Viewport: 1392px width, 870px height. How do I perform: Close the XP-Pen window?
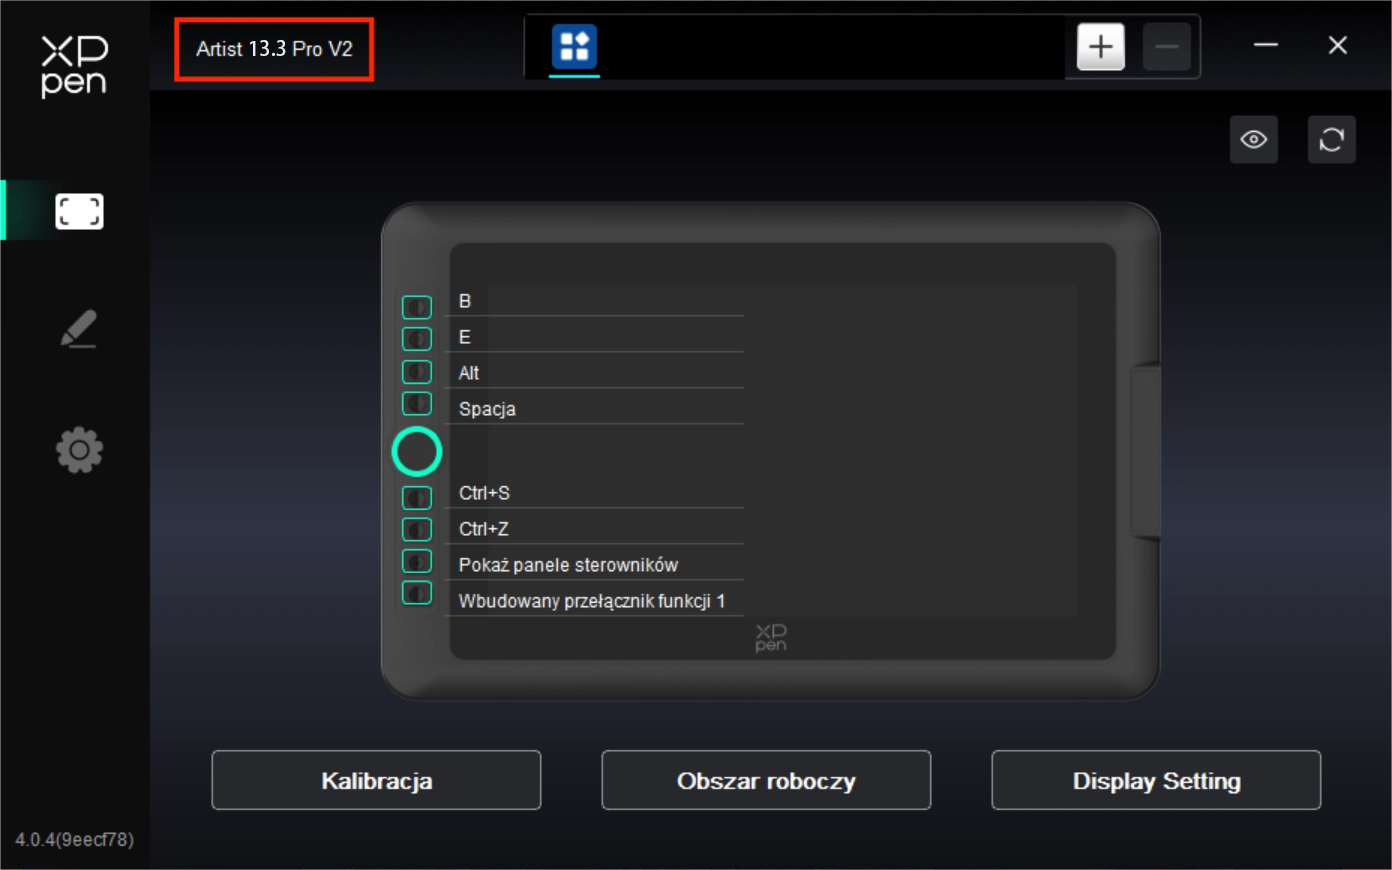1338,45
